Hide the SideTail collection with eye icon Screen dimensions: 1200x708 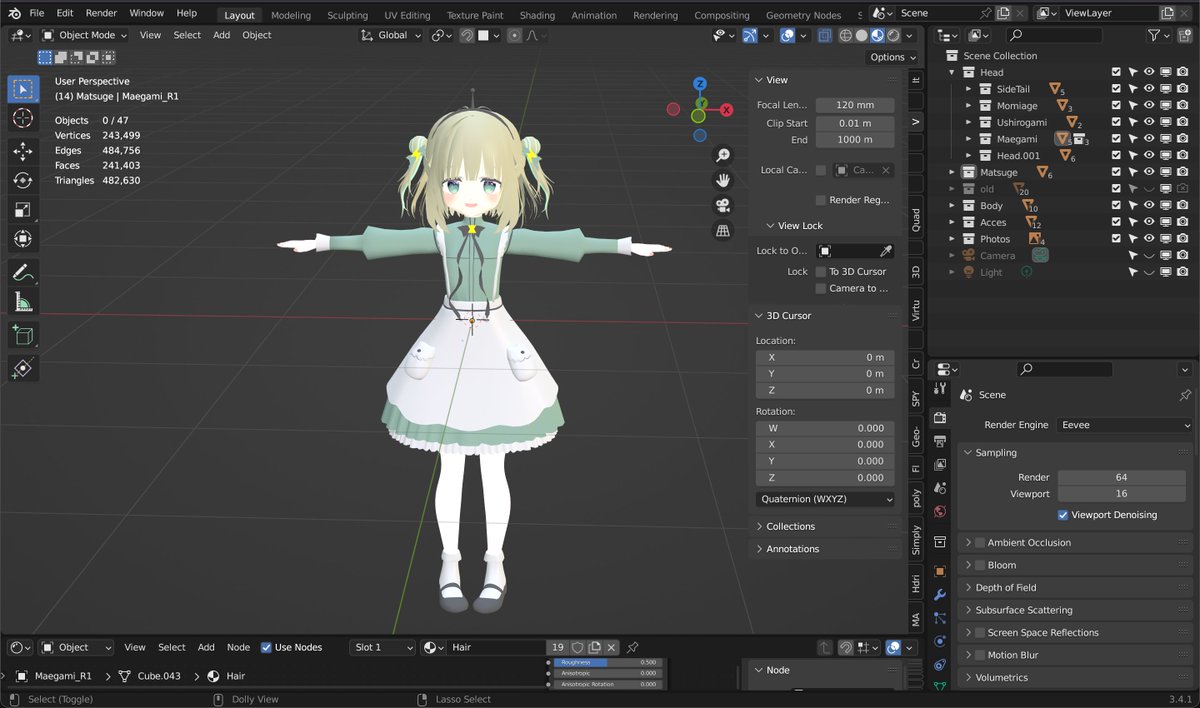[1149, 89]
